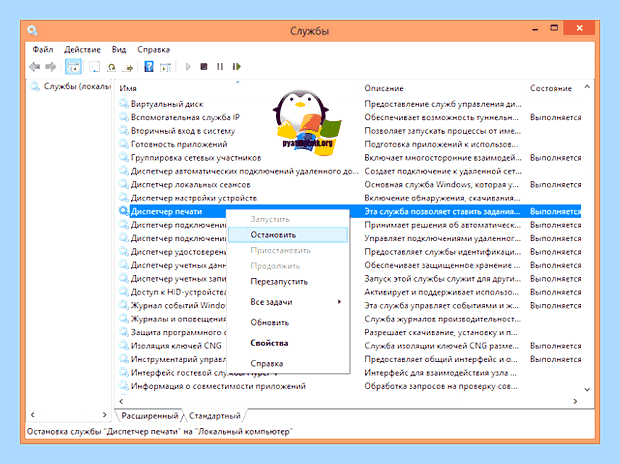Viewport: 620px width, 464px height.
Task: Select Группировка сетевых участников service
Action: [x=196, y=158]
